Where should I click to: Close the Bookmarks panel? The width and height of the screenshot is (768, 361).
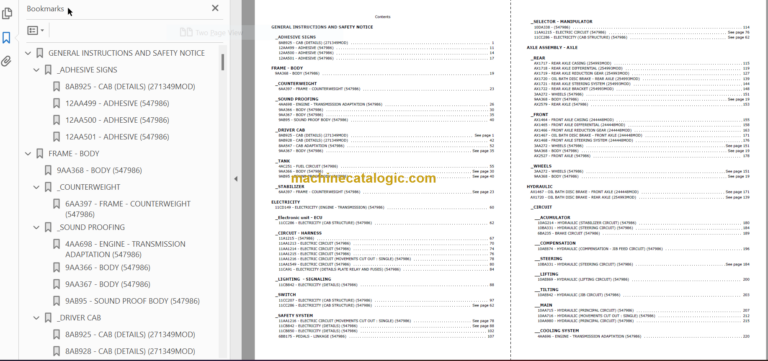pyautogui.click(x=215, y=8)
